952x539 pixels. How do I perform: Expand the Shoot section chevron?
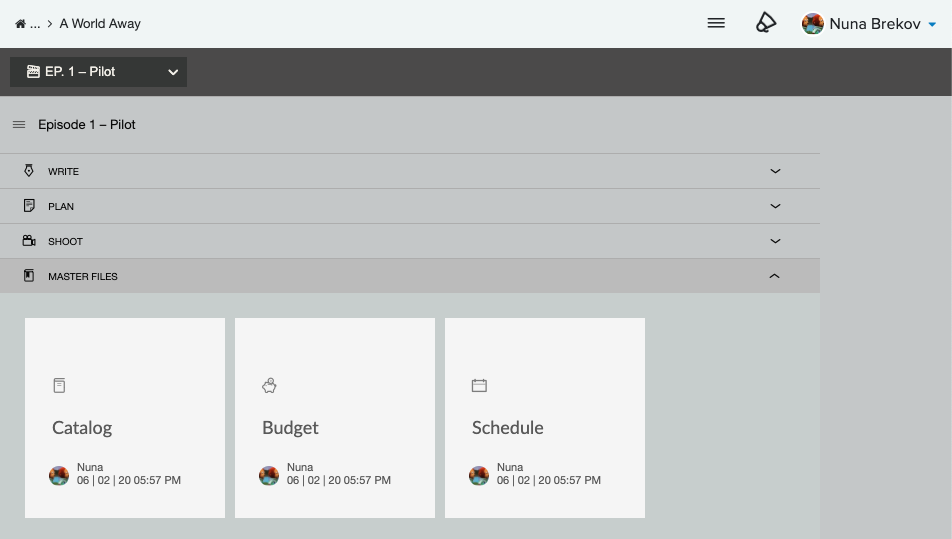point(775,241)
